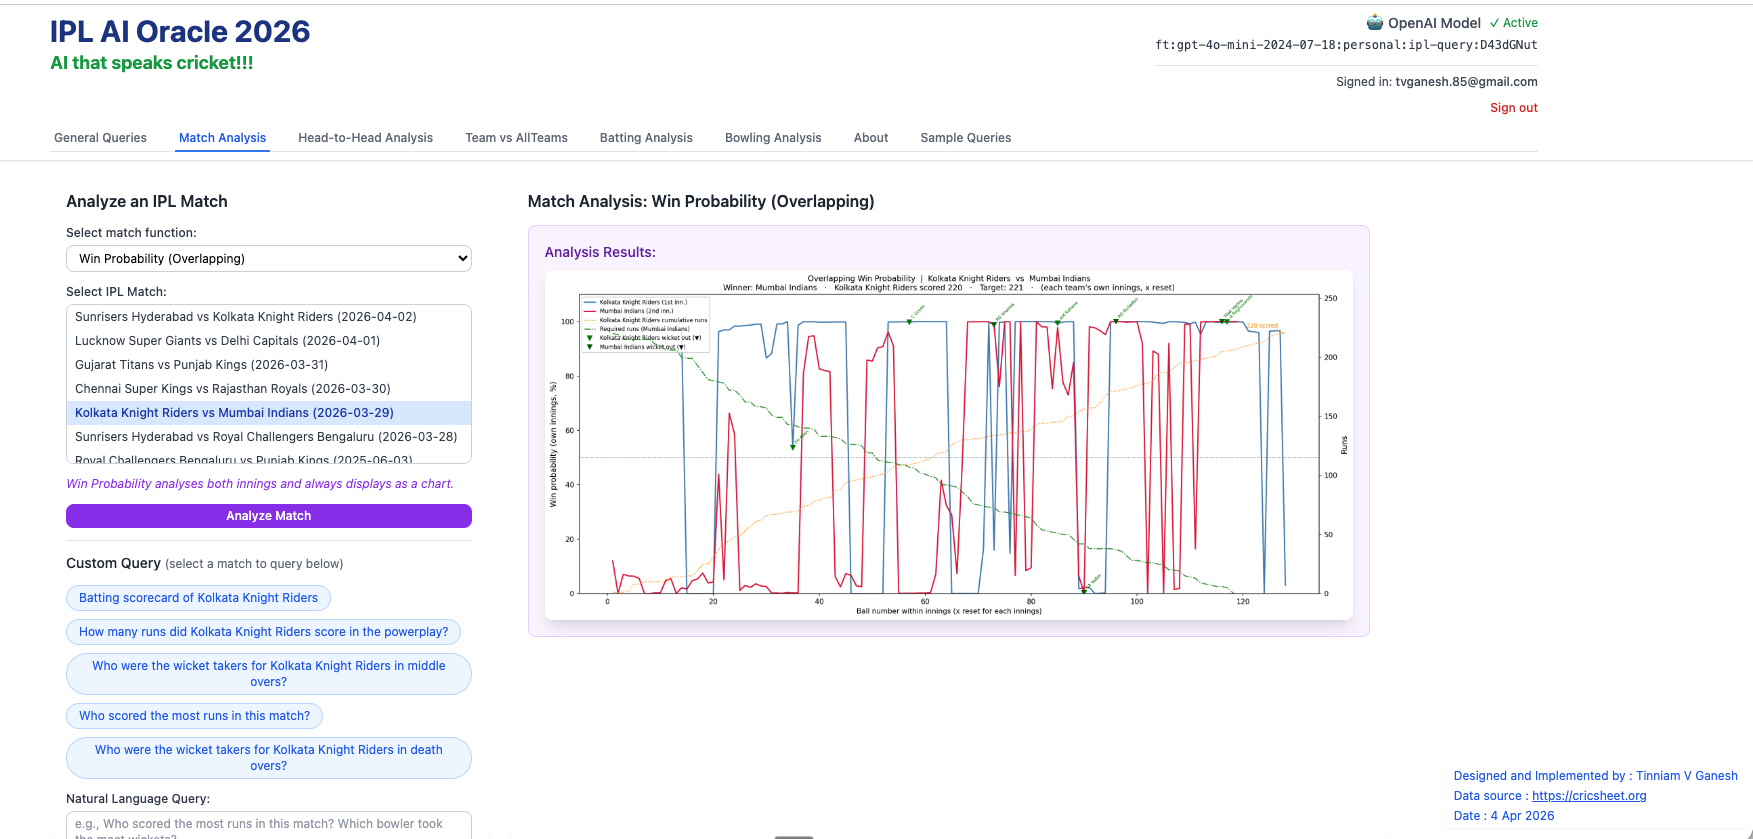Choose Chennai Super Kings vs Rajasthan Royals match
The width and height of the screenshot is (1753, 839).
coord(233,389)
